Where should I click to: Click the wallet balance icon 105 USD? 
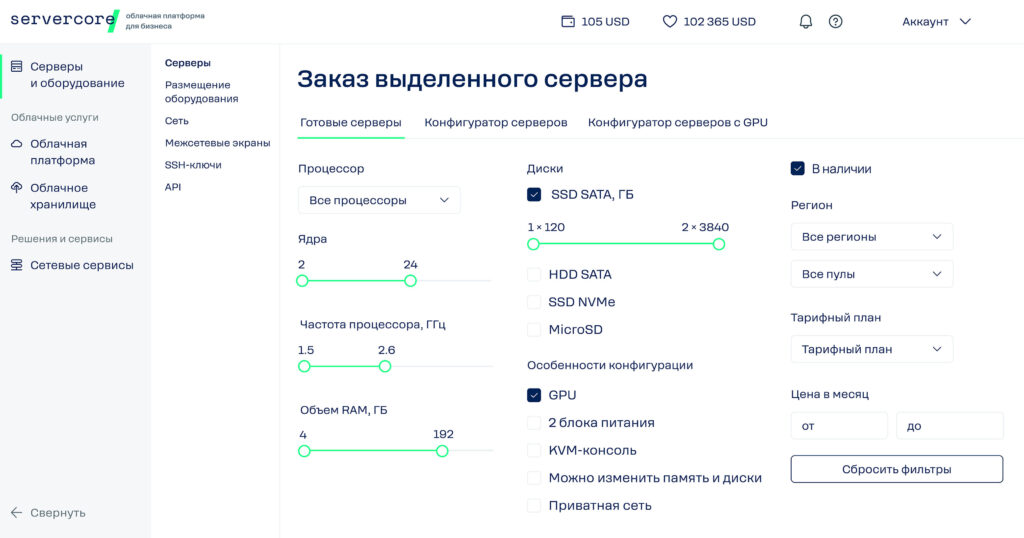click(x=568, y=21)
